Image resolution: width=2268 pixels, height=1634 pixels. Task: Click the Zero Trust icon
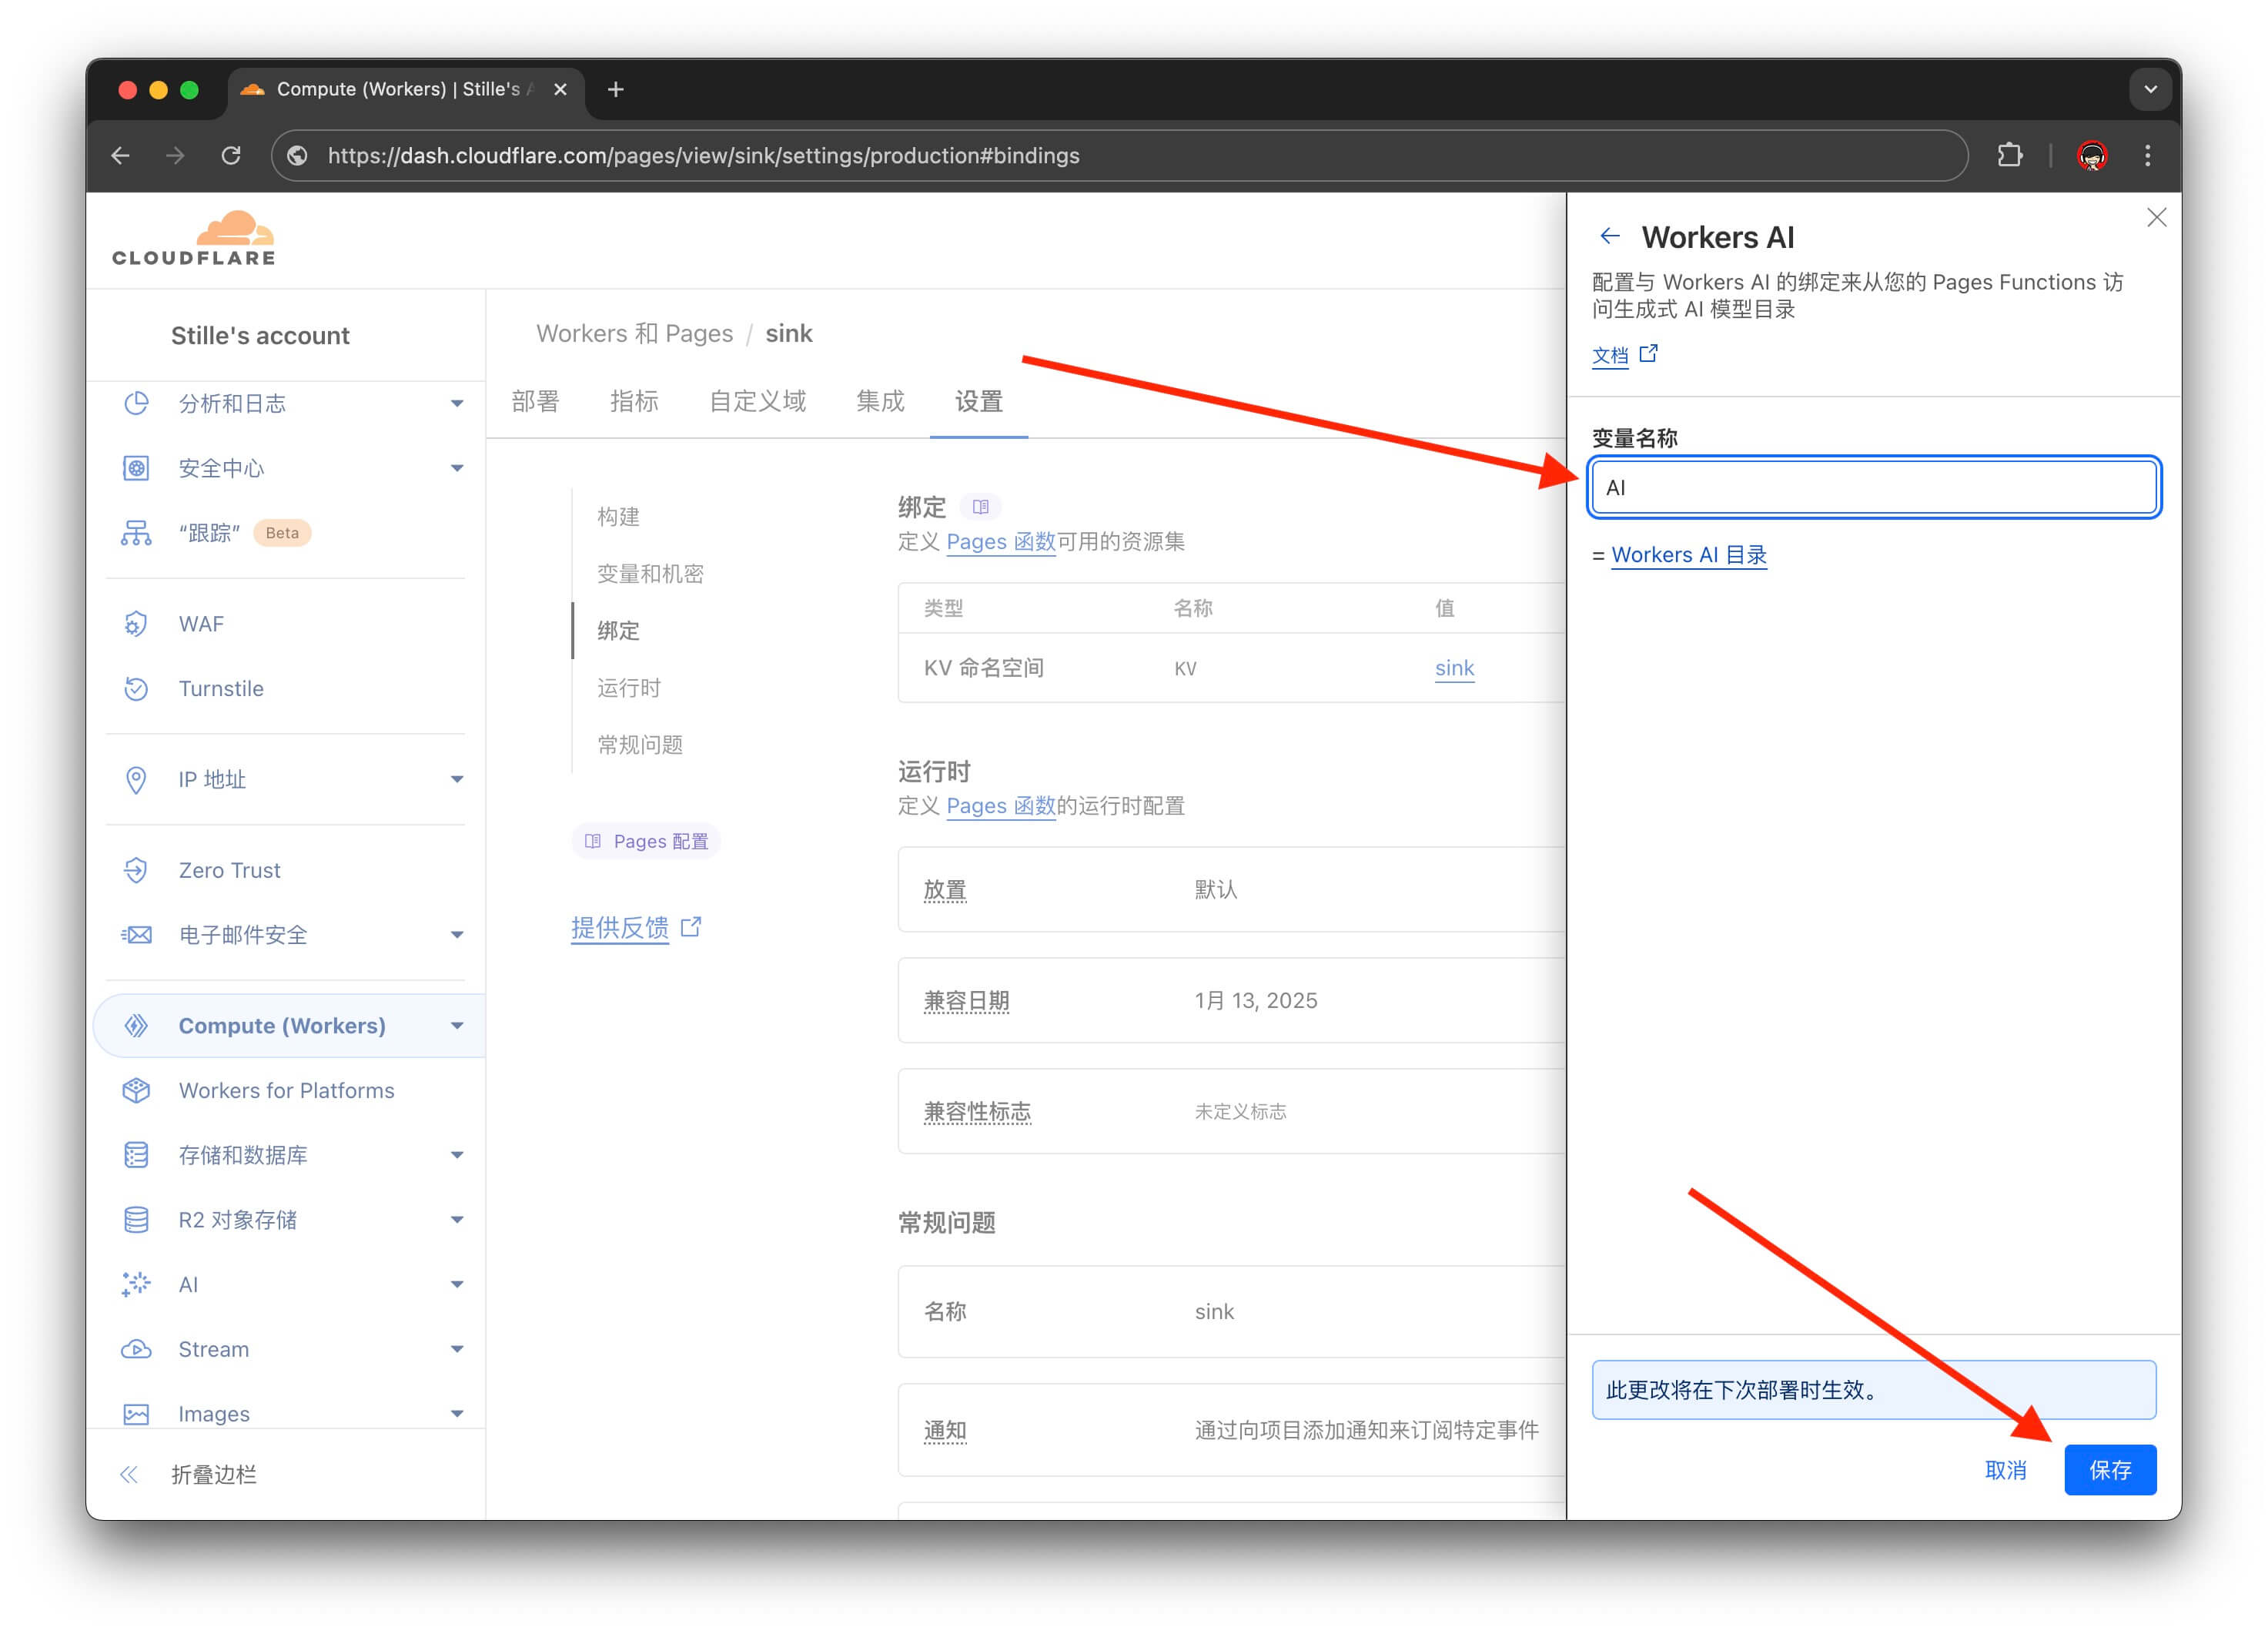coord(136,870)
